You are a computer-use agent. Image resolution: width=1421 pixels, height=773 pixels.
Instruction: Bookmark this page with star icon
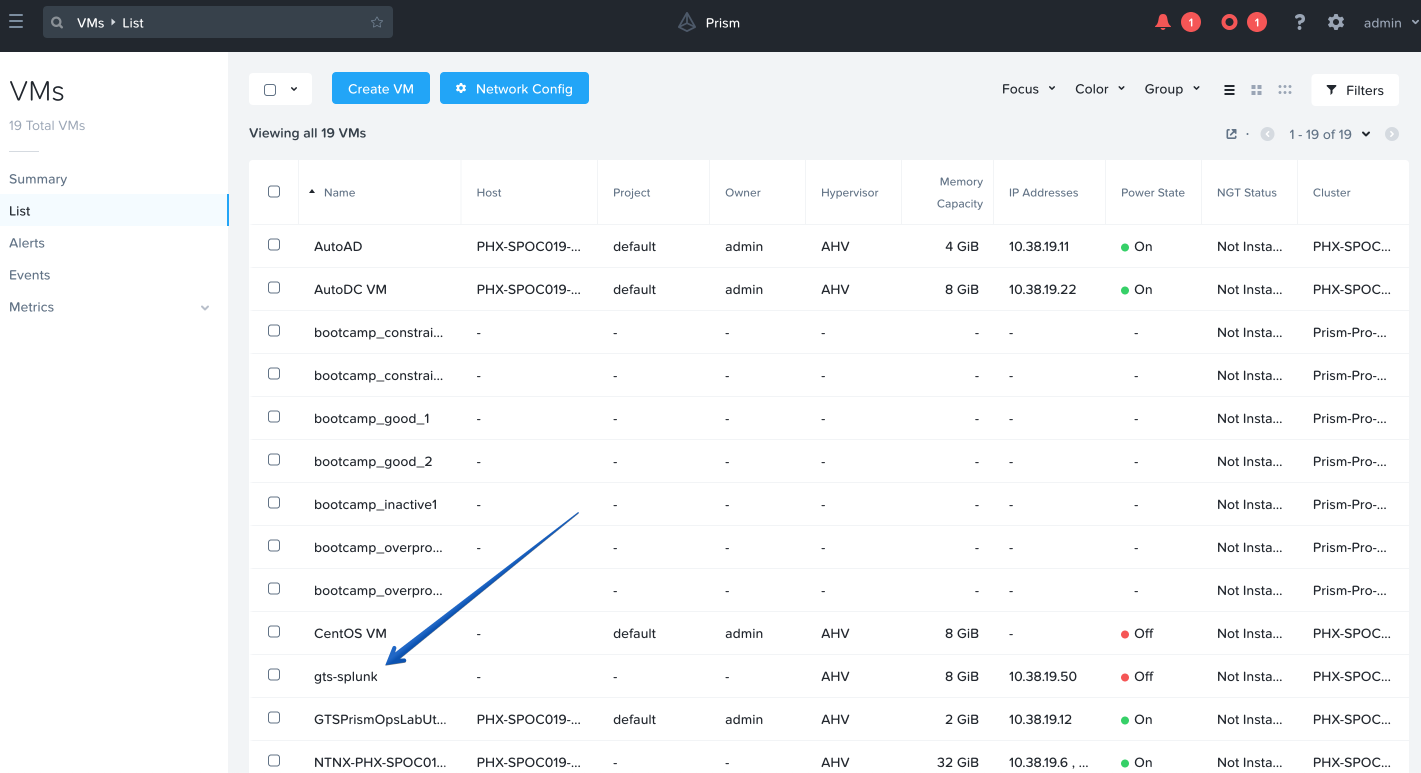377,22
